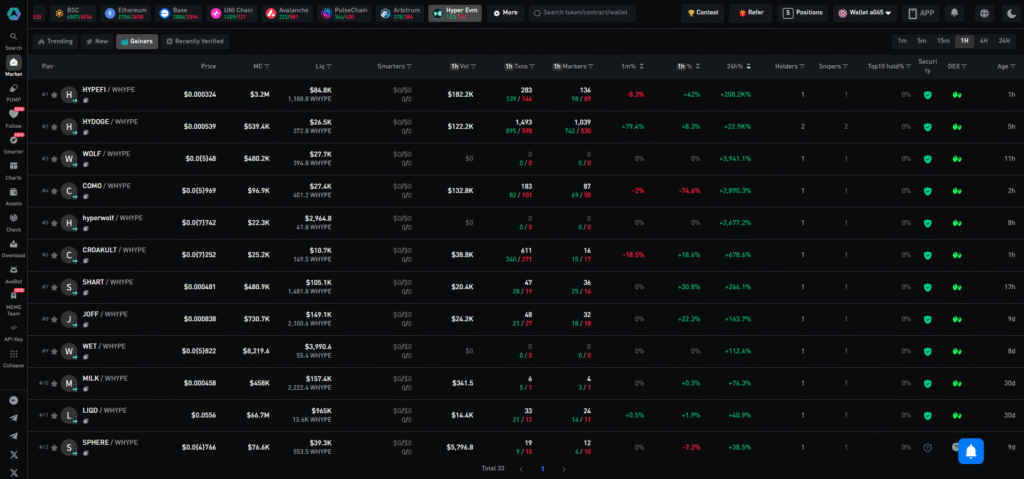Click the notification bell in top bar
The image size is (1024, 479).
(x=955, y=13)
